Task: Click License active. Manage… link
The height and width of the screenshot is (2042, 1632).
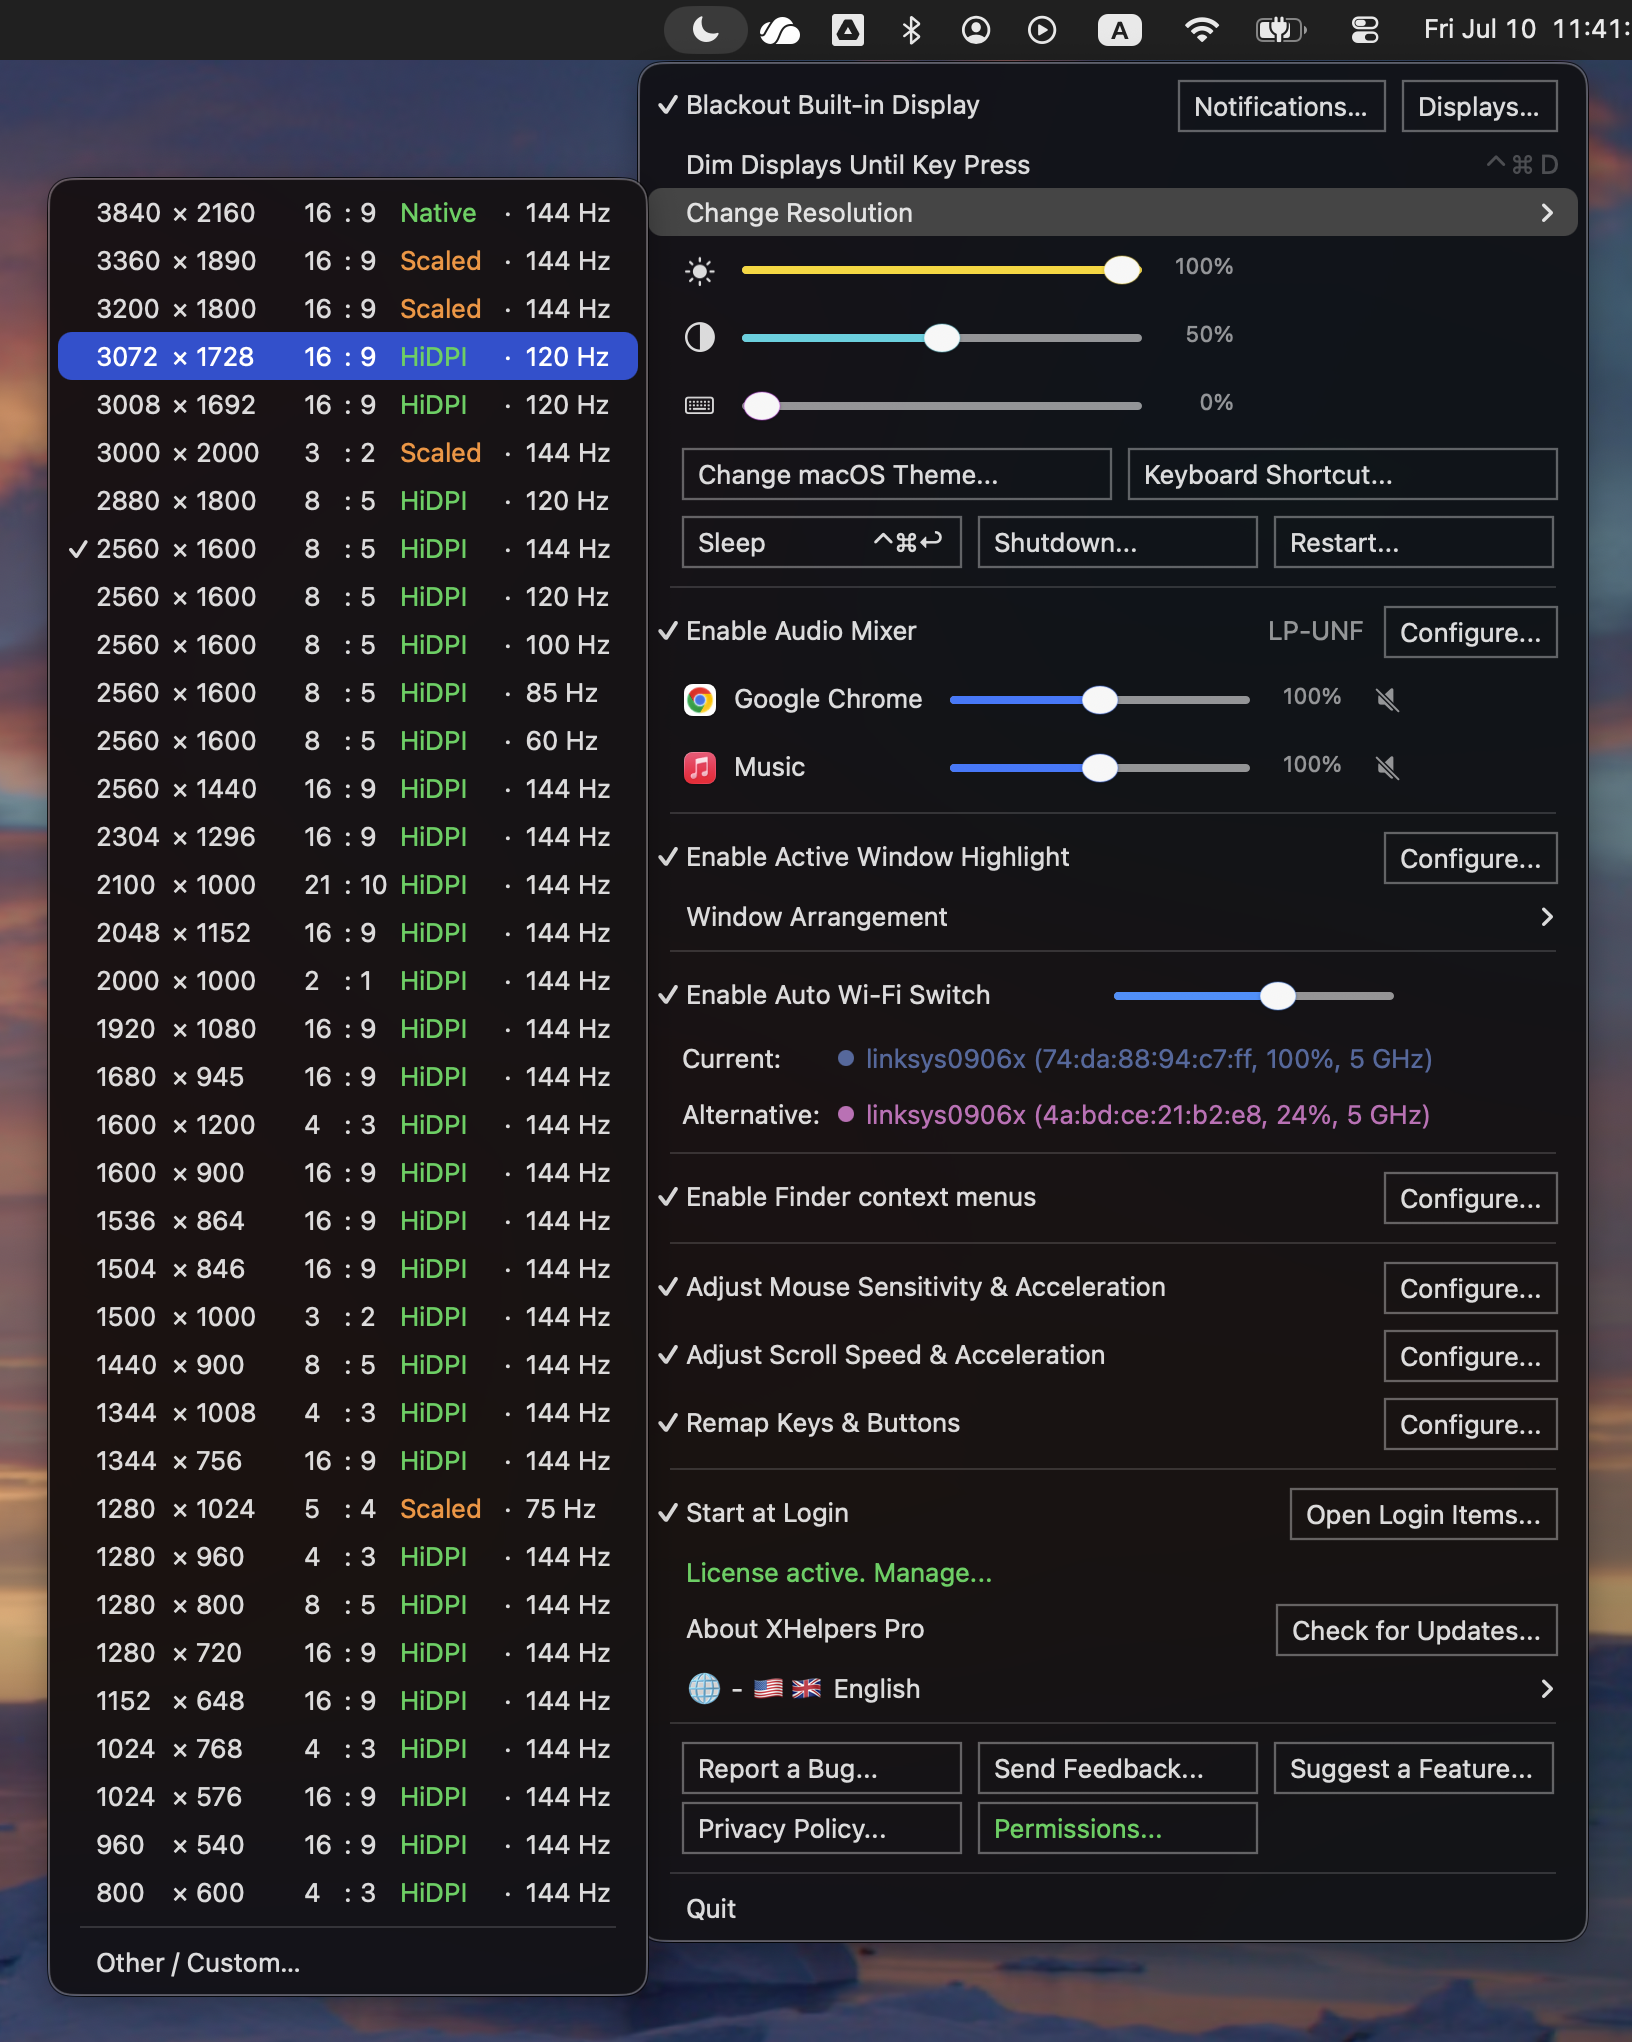Action: click(x=839, y=1573)
